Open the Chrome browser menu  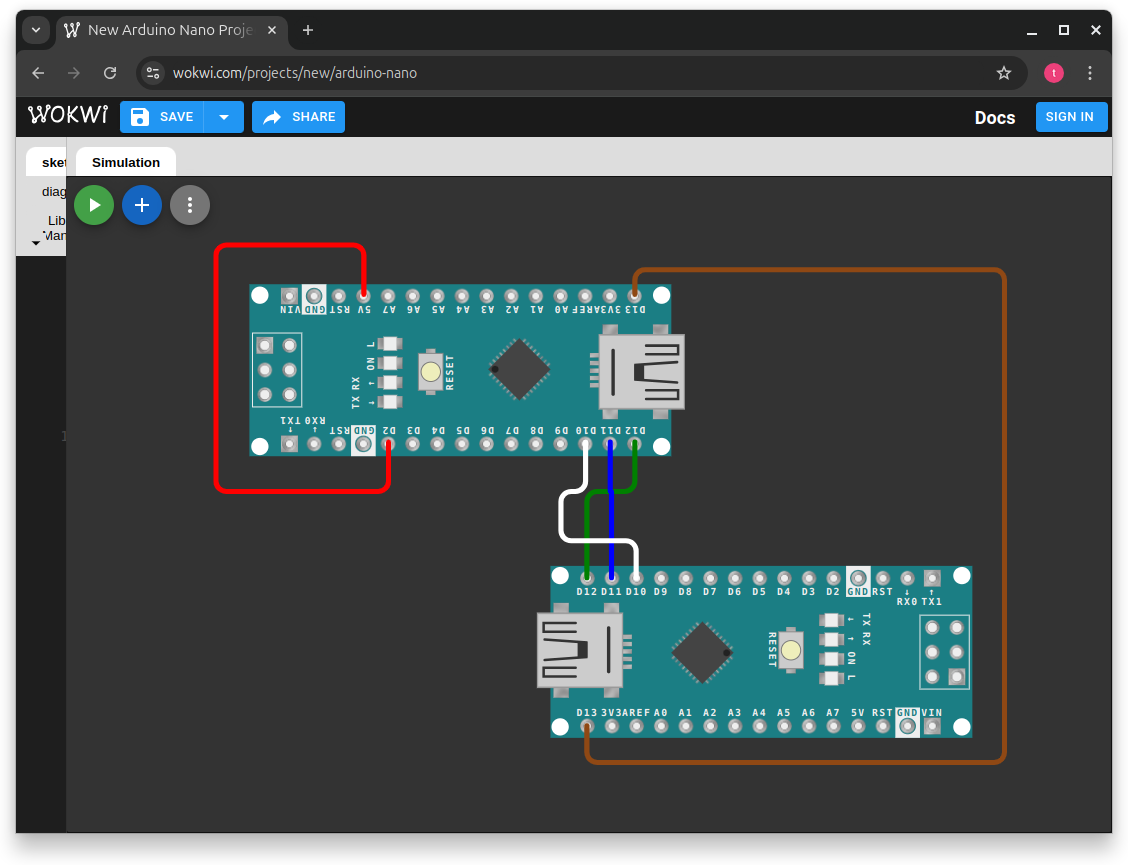1091,72
